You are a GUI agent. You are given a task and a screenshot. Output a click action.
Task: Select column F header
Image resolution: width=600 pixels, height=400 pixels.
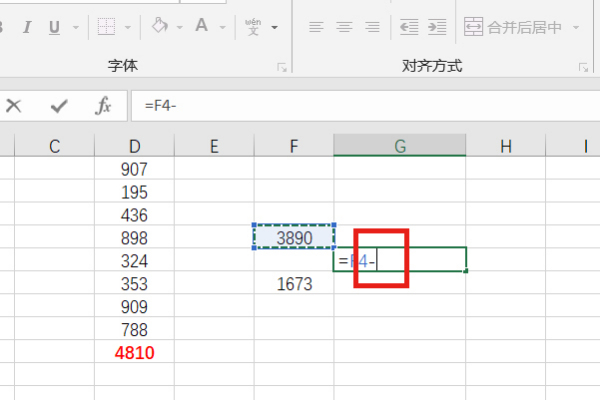tap(293, 146)
